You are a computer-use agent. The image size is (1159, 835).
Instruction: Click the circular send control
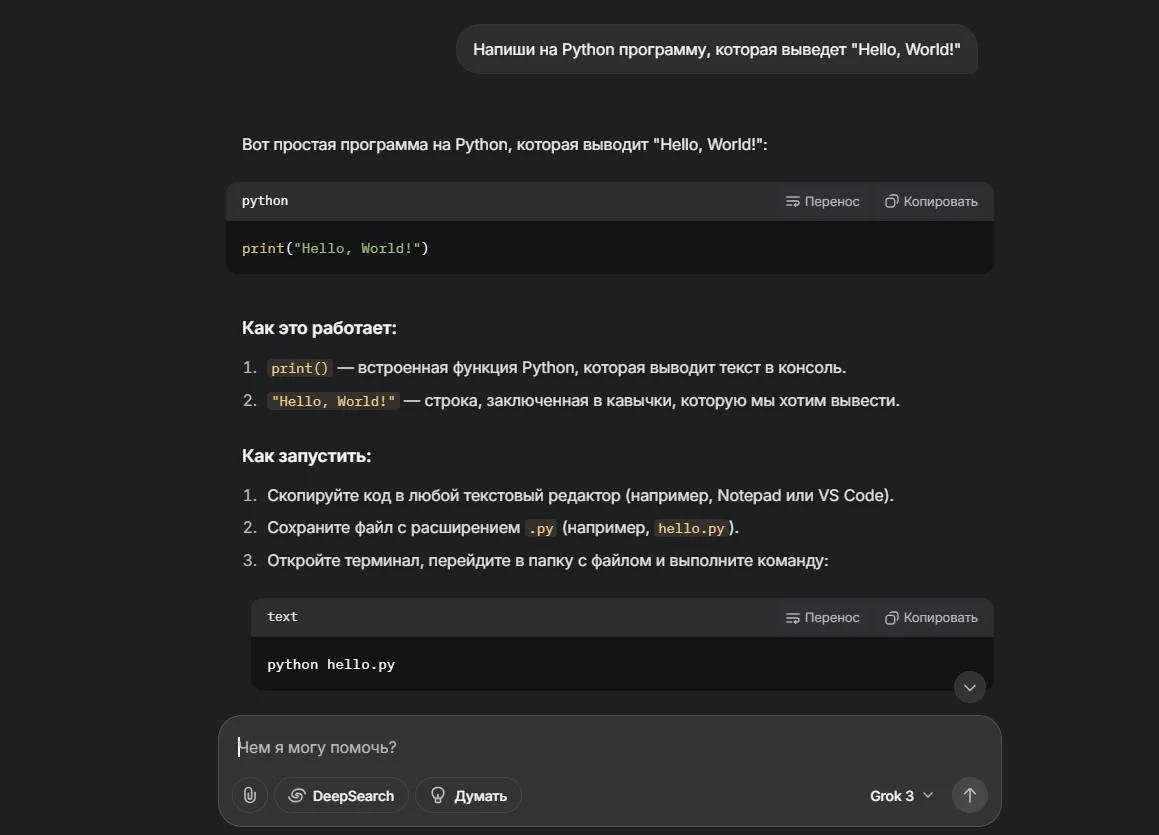coord(968,795)
